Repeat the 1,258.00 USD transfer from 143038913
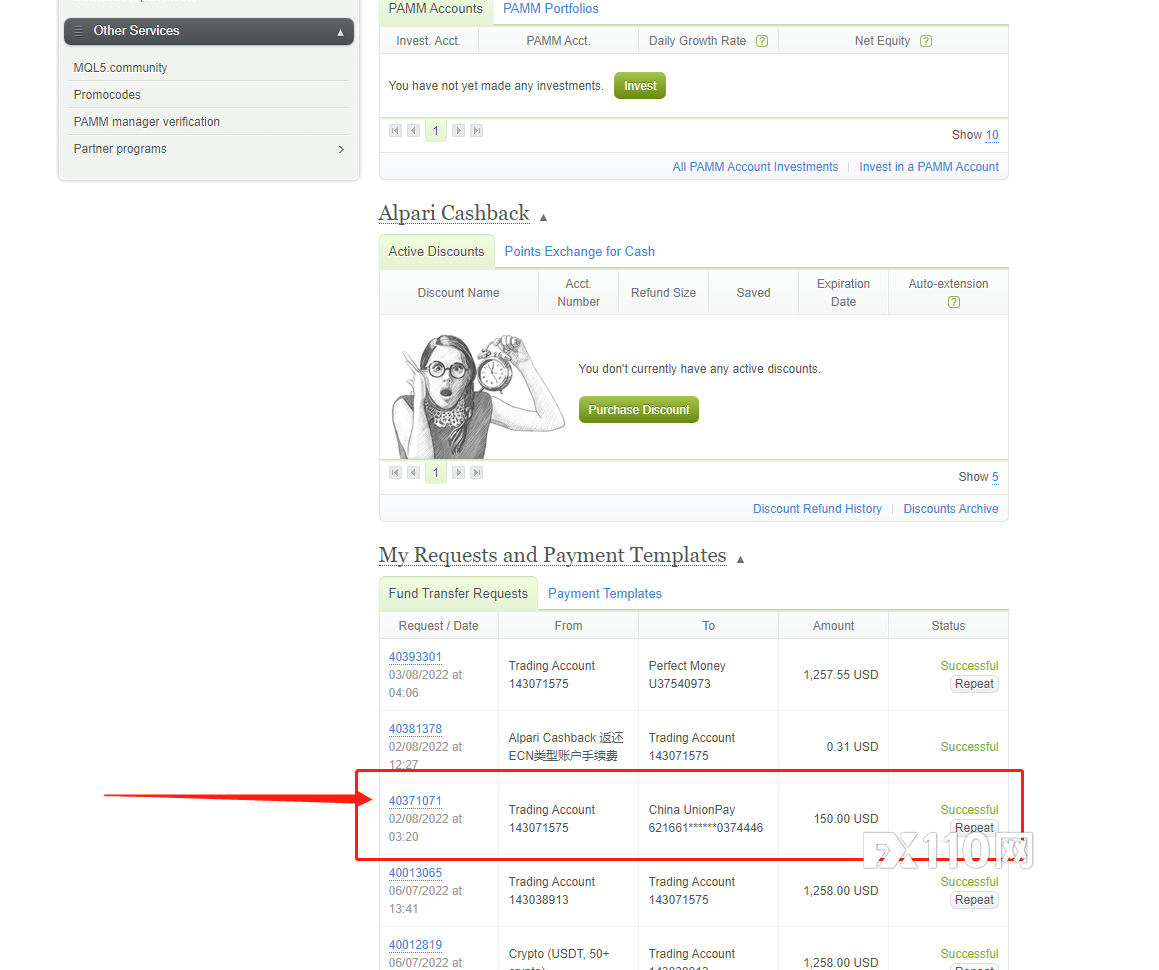The width and height of the screenshot is (1159, 970). [974, 900]
